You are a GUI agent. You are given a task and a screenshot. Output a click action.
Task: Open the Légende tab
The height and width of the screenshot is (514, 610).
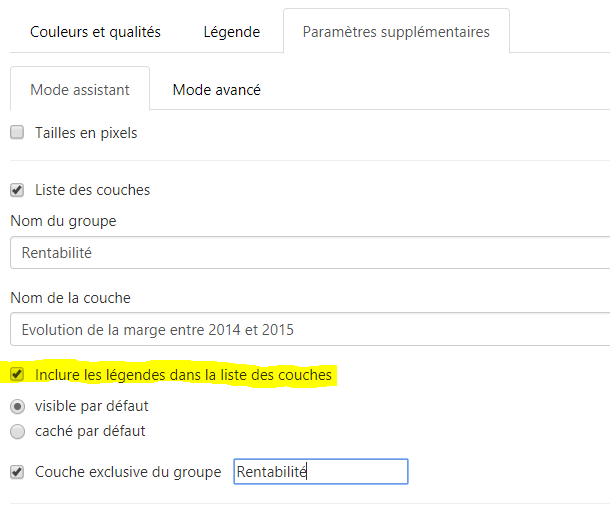click(232, 32)
